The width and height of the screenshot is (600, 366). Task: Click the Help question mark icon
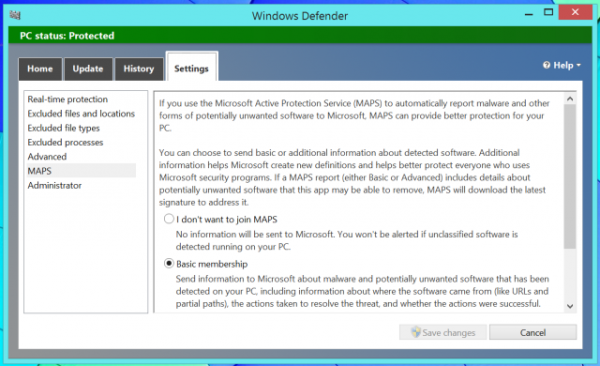546,65
